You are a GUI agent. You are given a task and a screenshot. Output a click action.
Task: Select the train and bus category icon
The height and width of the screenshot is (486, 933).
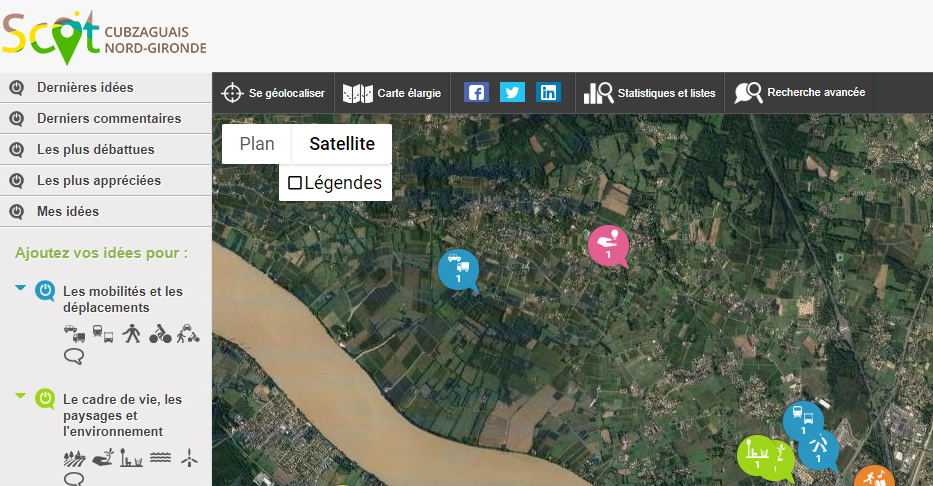pos(103,334)
